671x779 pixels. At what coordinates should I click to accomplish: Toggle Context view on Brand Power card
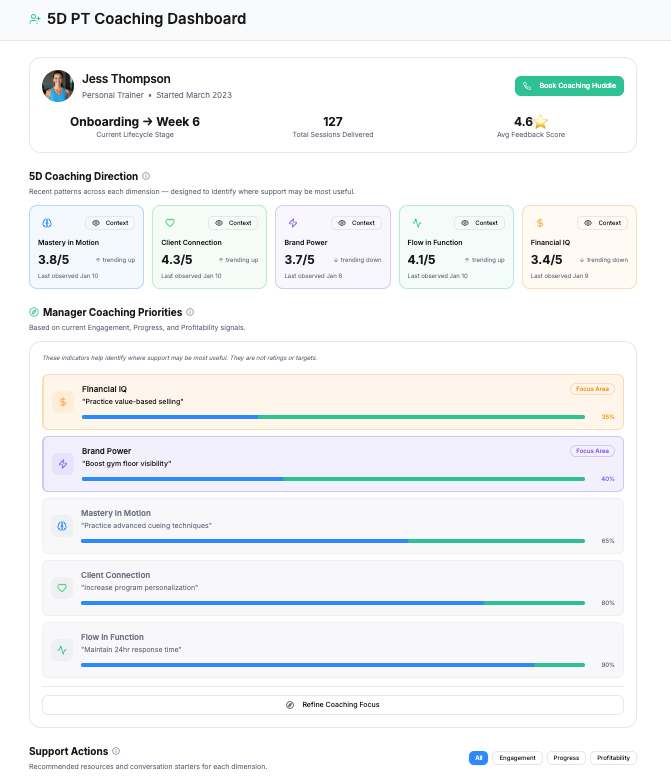click(355, 223)
